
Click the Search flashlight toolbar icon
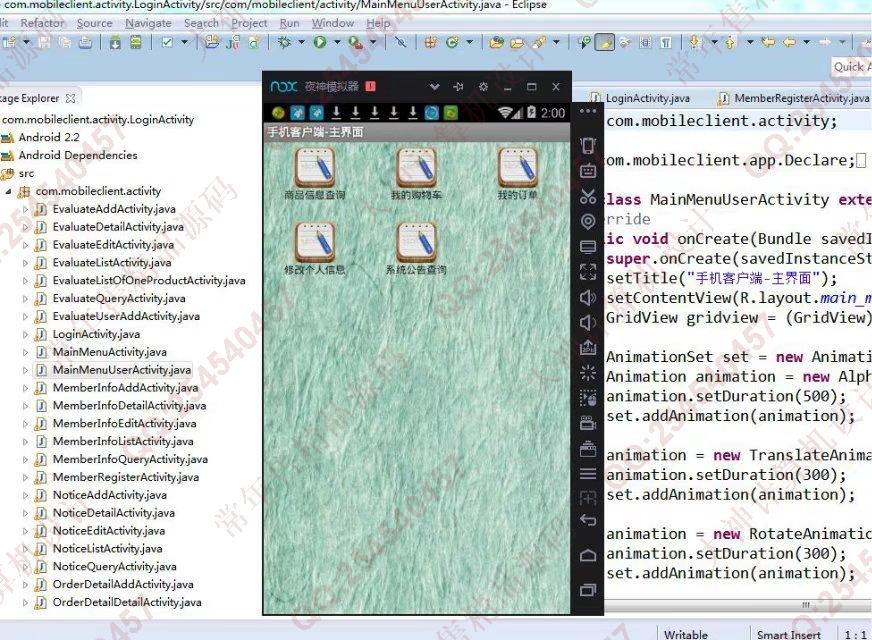tap(538, 42)
